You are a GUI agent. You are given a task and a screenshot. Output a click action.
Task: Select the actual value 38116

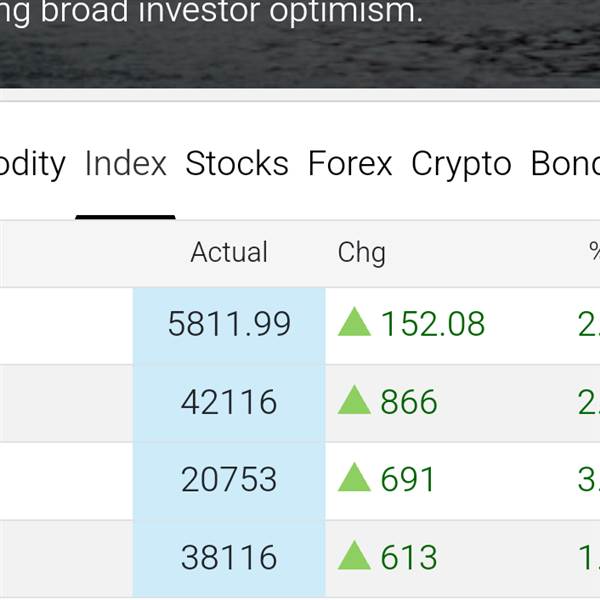[x=229, y=557]
